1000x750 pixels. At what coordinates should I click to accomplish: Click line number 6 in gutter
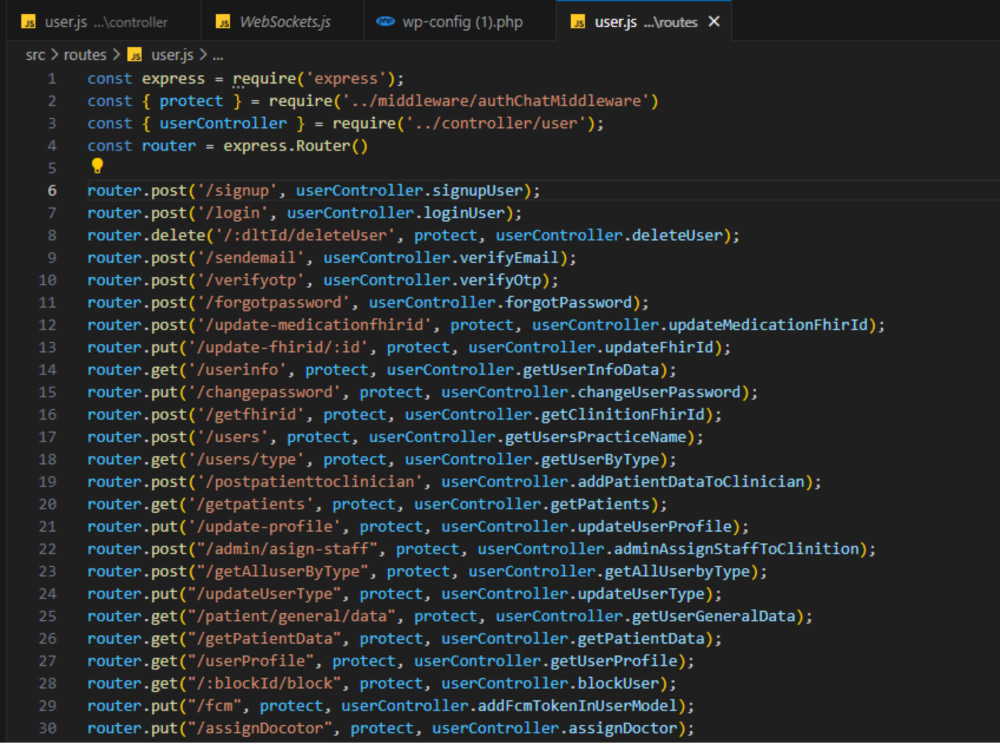[52, 191]
